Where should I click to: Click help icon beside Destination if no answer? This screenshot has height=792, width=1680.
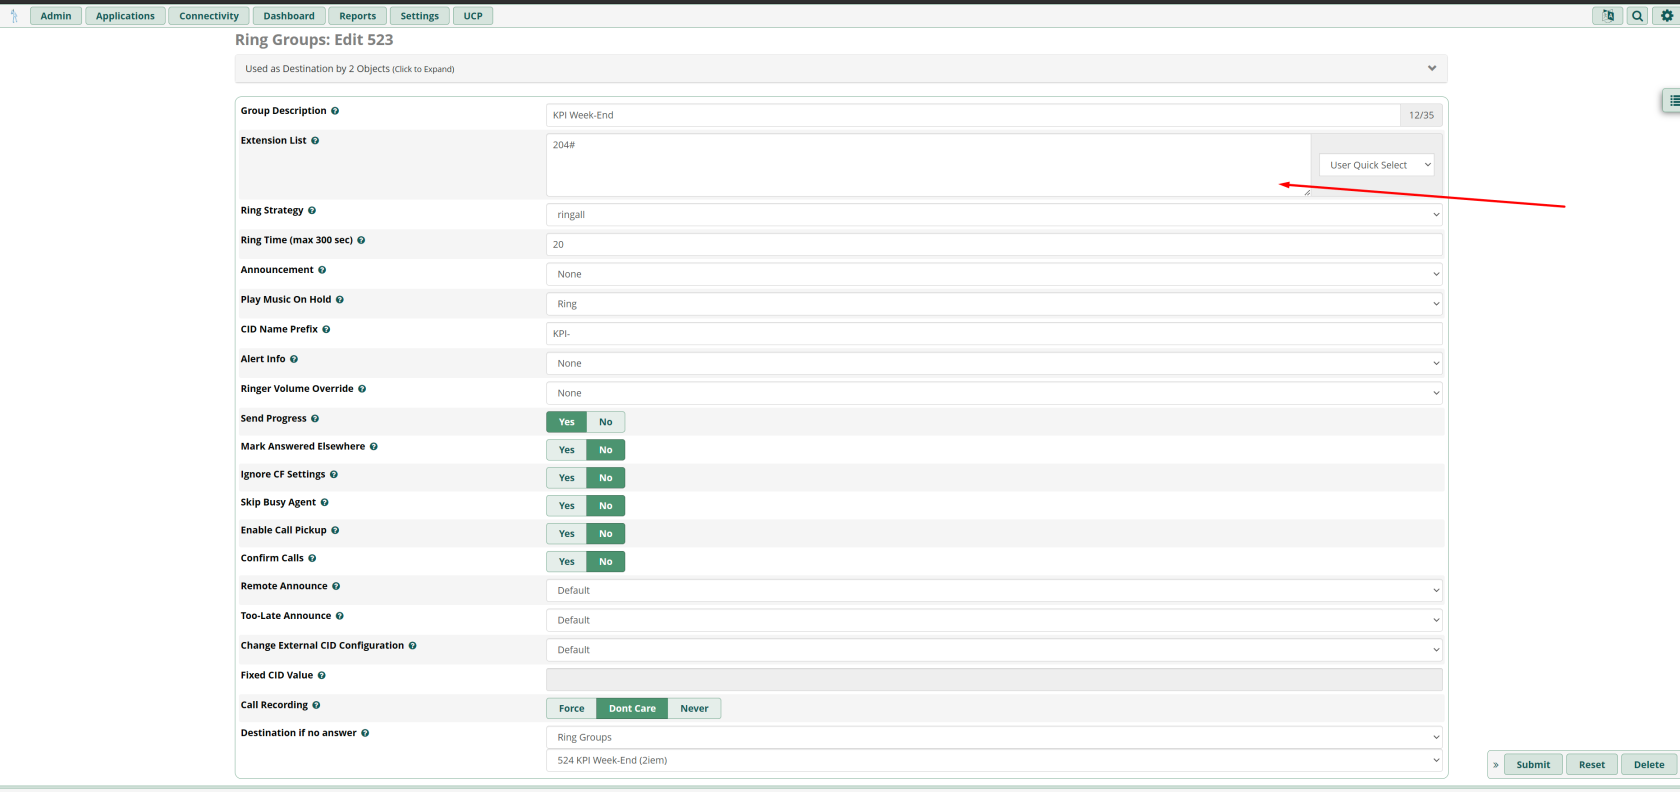pos(365,733)
